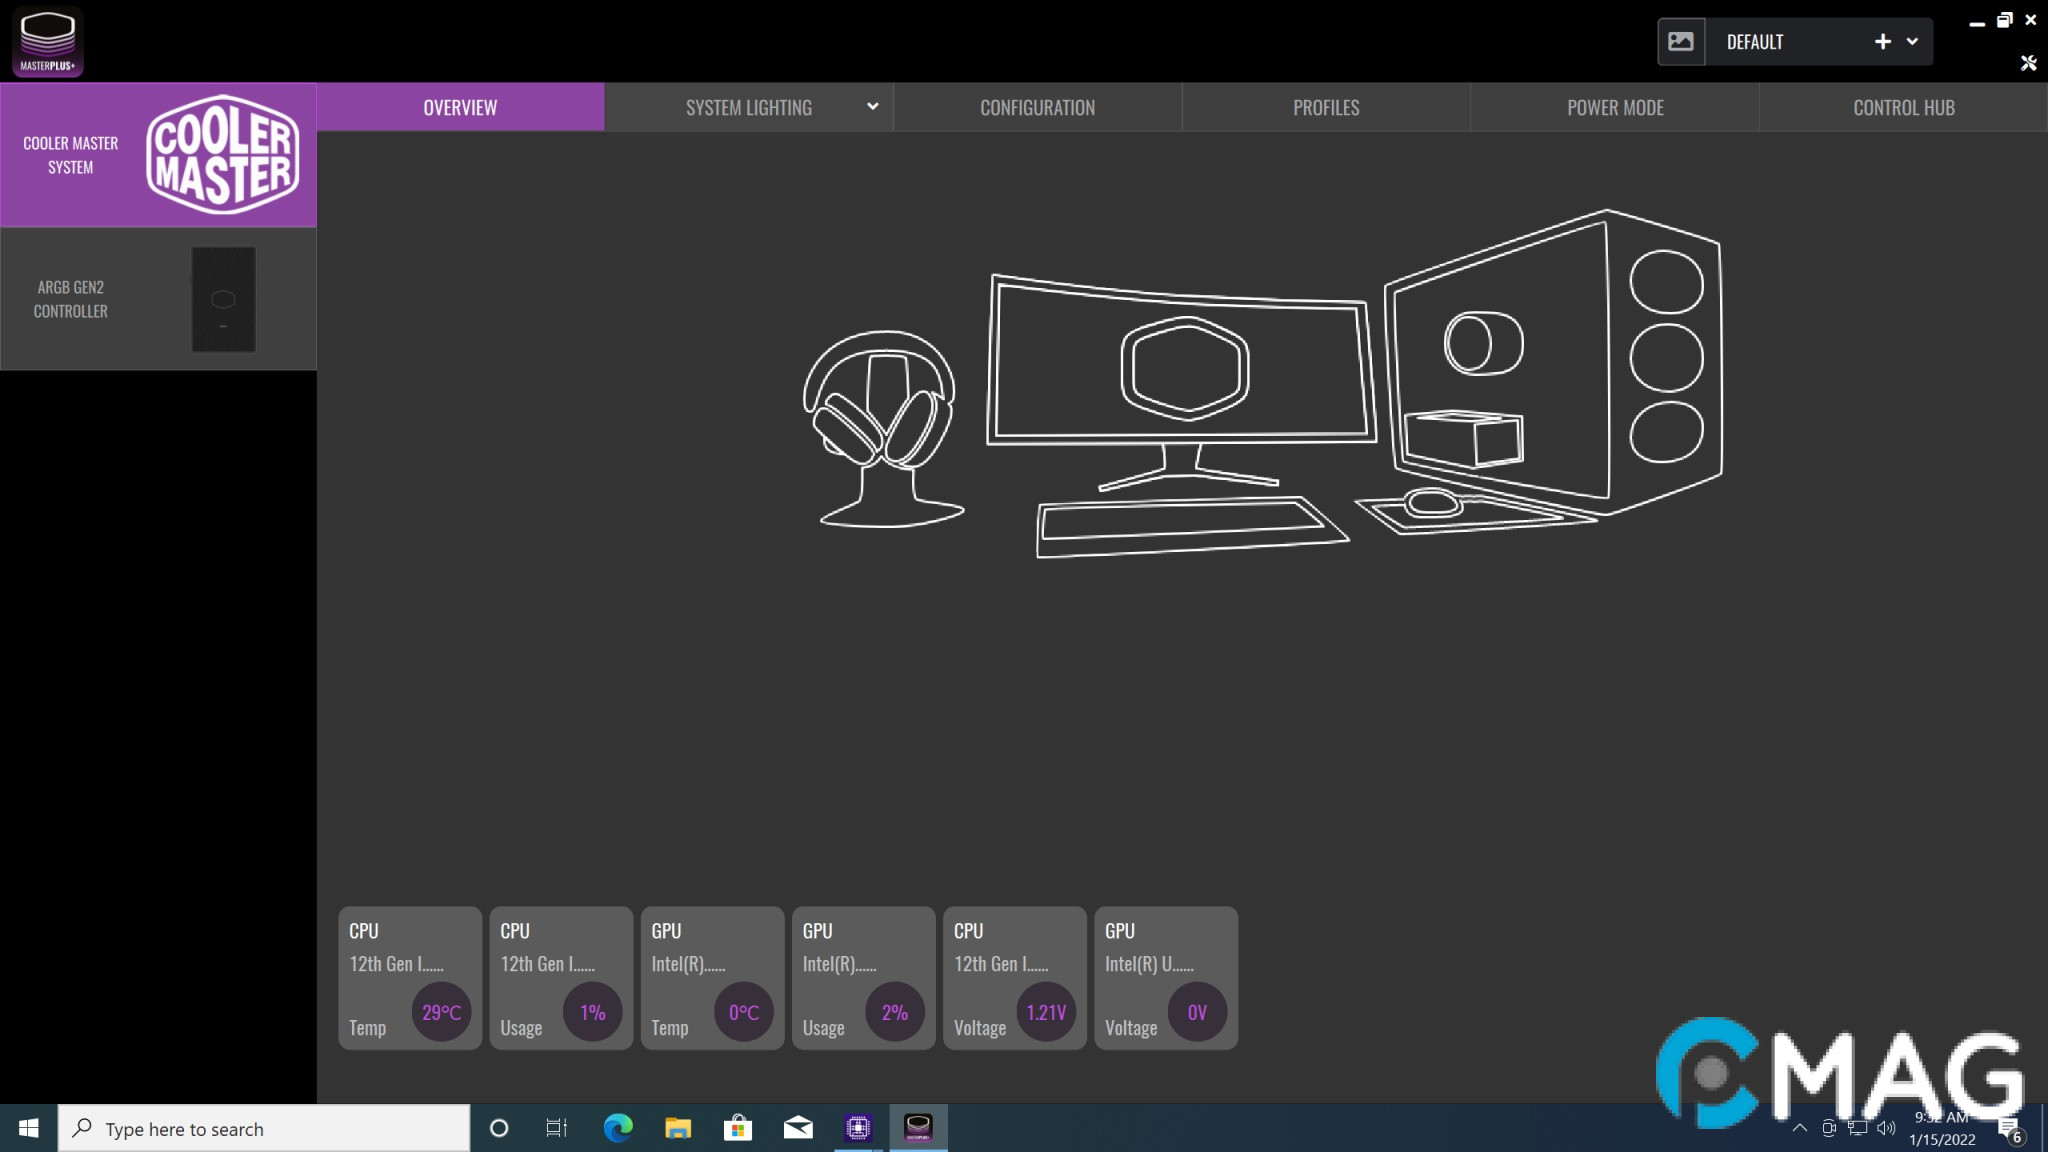Select the Overview tab
Screen dimensions: 2048x1152
click(460, 108)
